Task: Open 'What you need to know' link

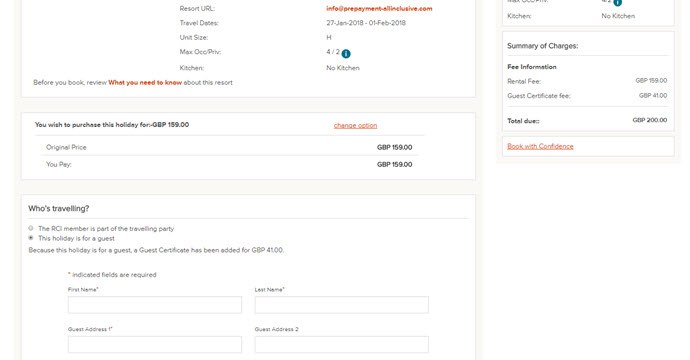Action: point(145,82)
